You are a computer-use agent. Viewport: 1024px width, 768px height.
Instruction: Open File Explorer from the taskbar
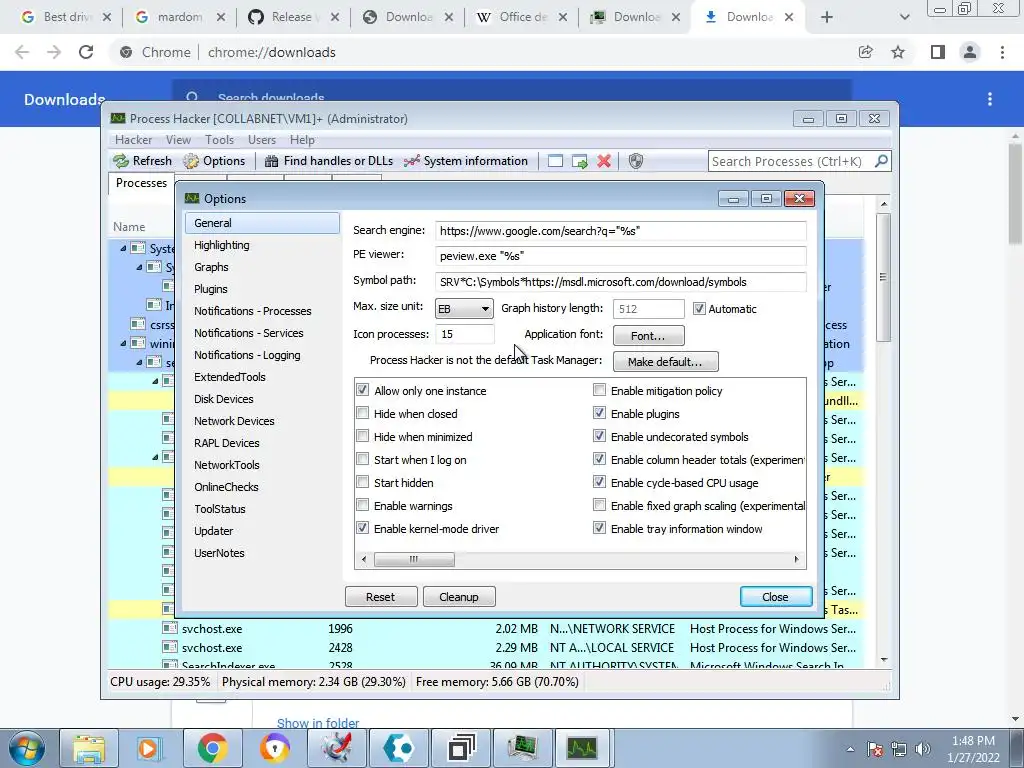pyautogui.click(x=88, y=748)
